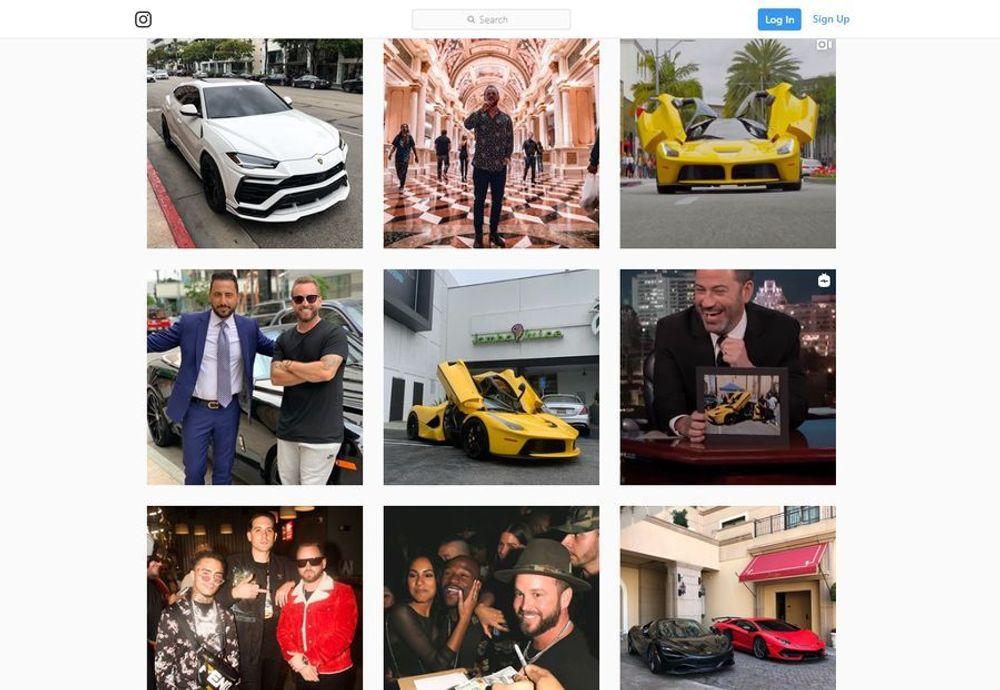Viewport: 1000px width, 690px height.
Task: Open the Sign Up link
Action: pyautogui.click(x=831, y=19)
